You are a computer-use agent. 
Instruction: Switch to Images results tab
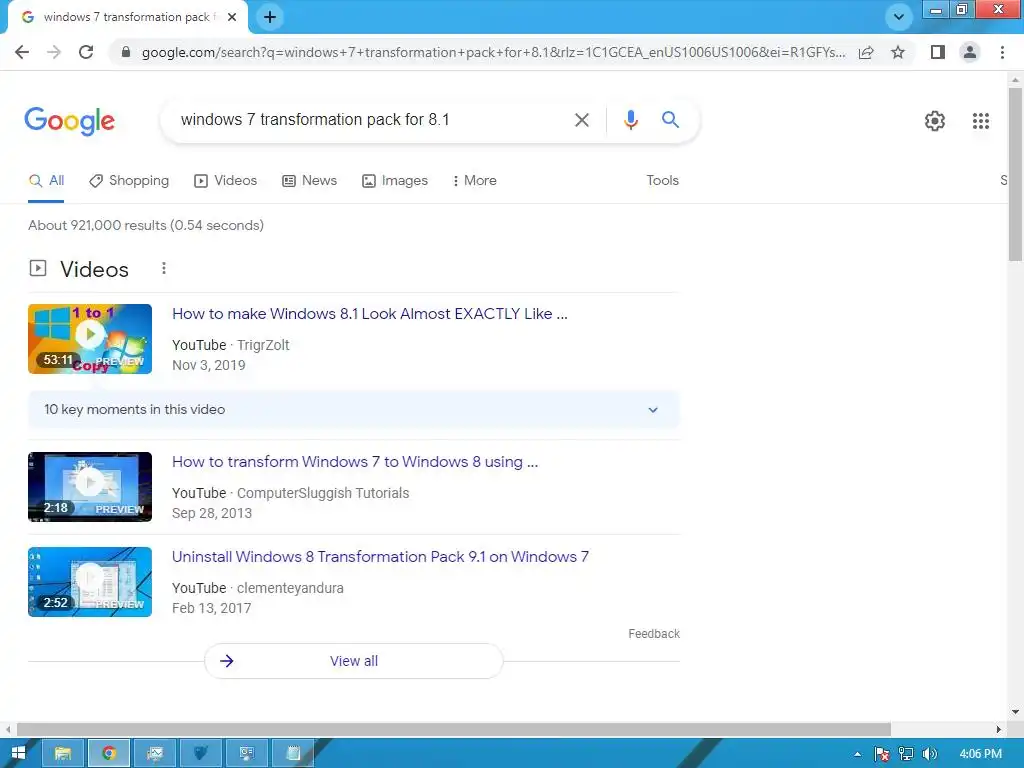click(x=394, y=181)
